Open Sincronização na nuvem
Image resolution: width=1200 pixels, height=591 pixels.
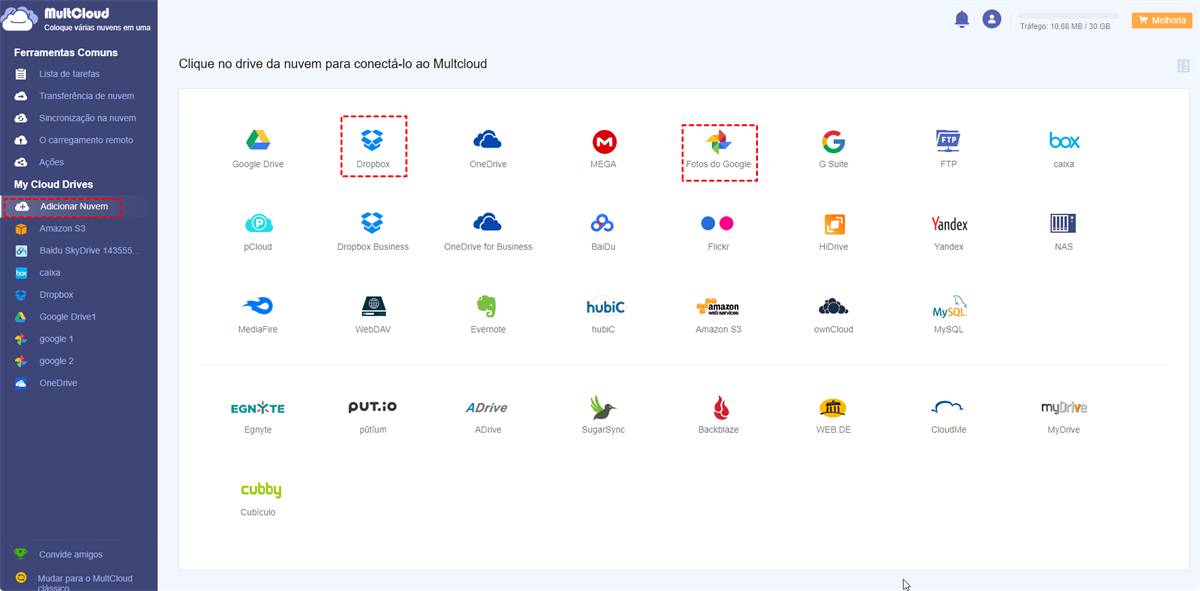pyautogui.click(x=87, y=118)
